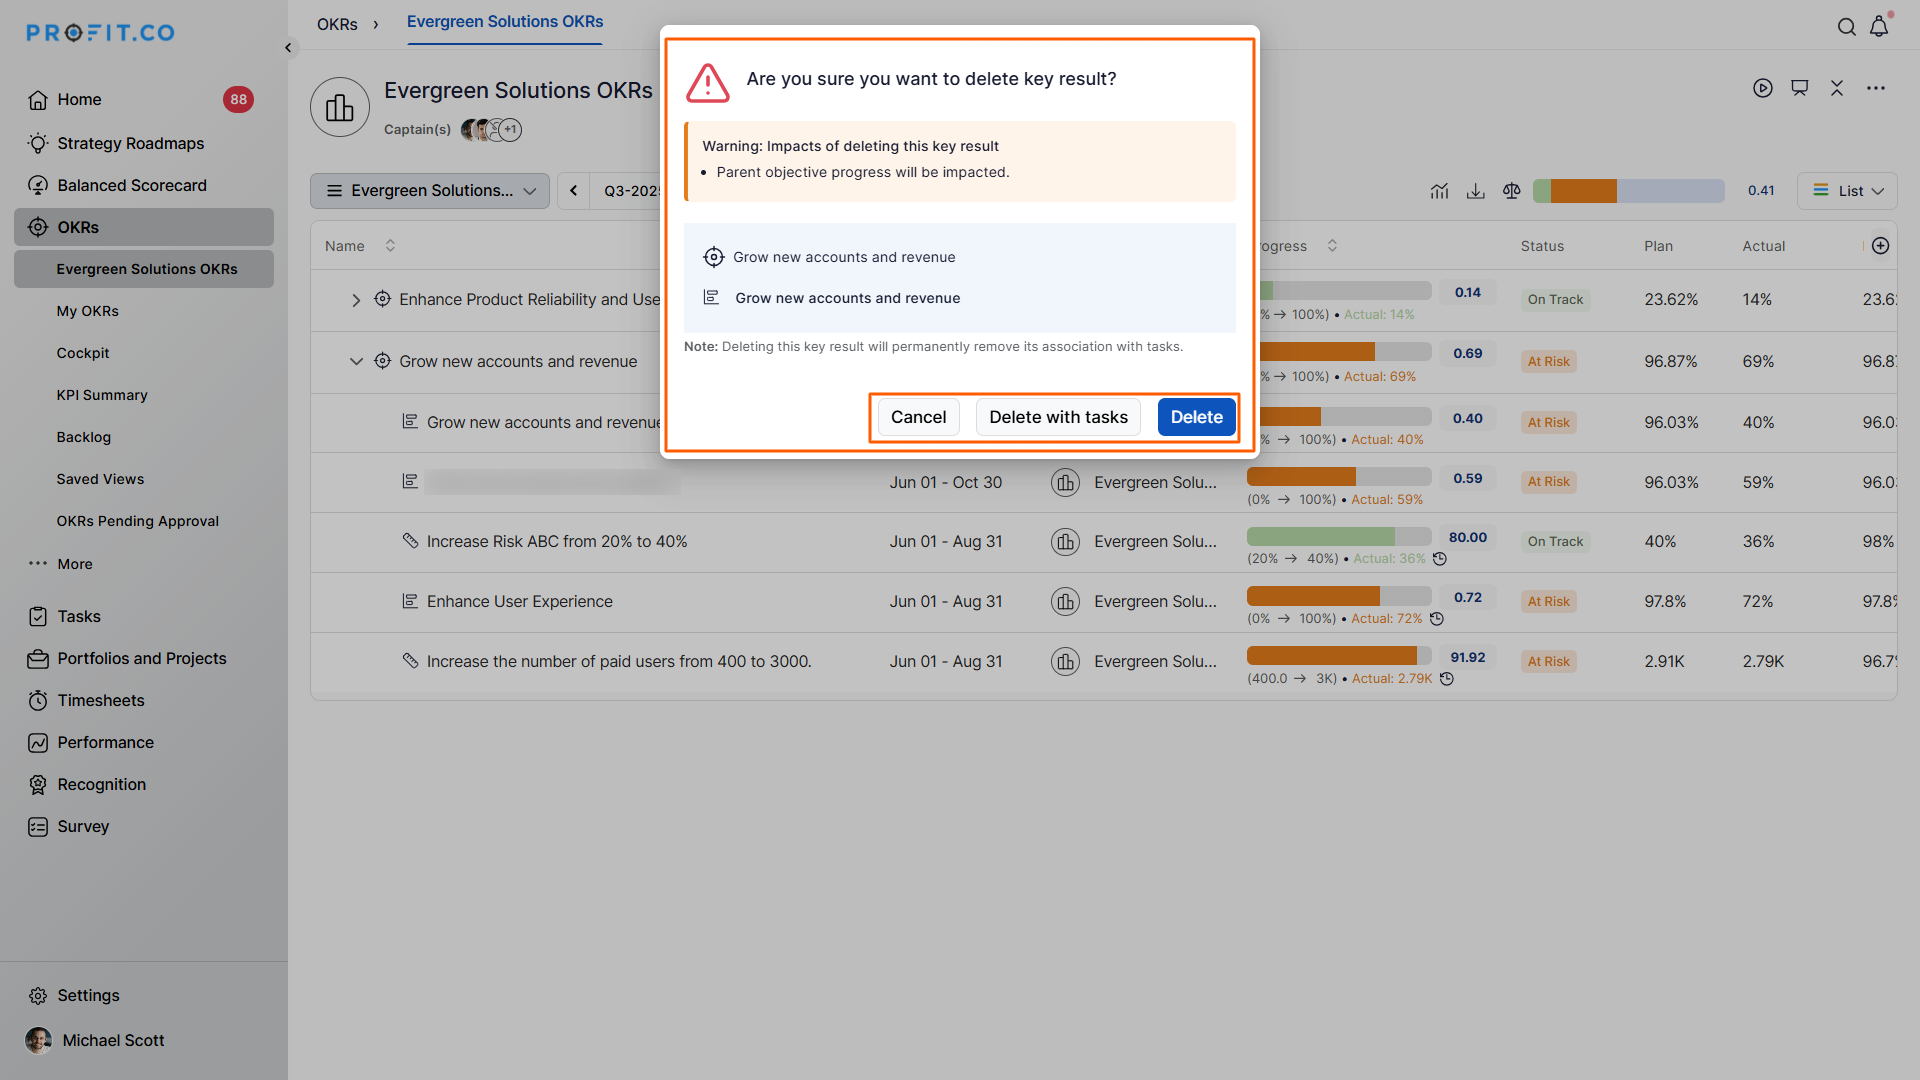The height and width of the screenshot is (1080, 1920).
Task: Click the download icon in toolbar
Action: click(1475, 191)
